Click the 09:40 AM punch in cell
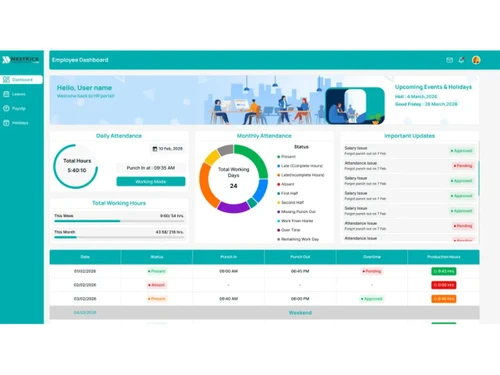This screenshot has height=375, width=500. 228,299
